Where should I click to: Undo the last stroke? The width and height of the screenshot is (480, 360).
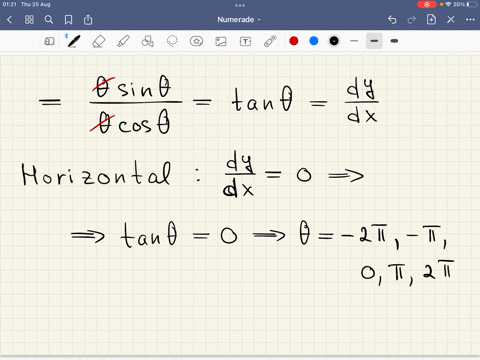tap(392, 20)
